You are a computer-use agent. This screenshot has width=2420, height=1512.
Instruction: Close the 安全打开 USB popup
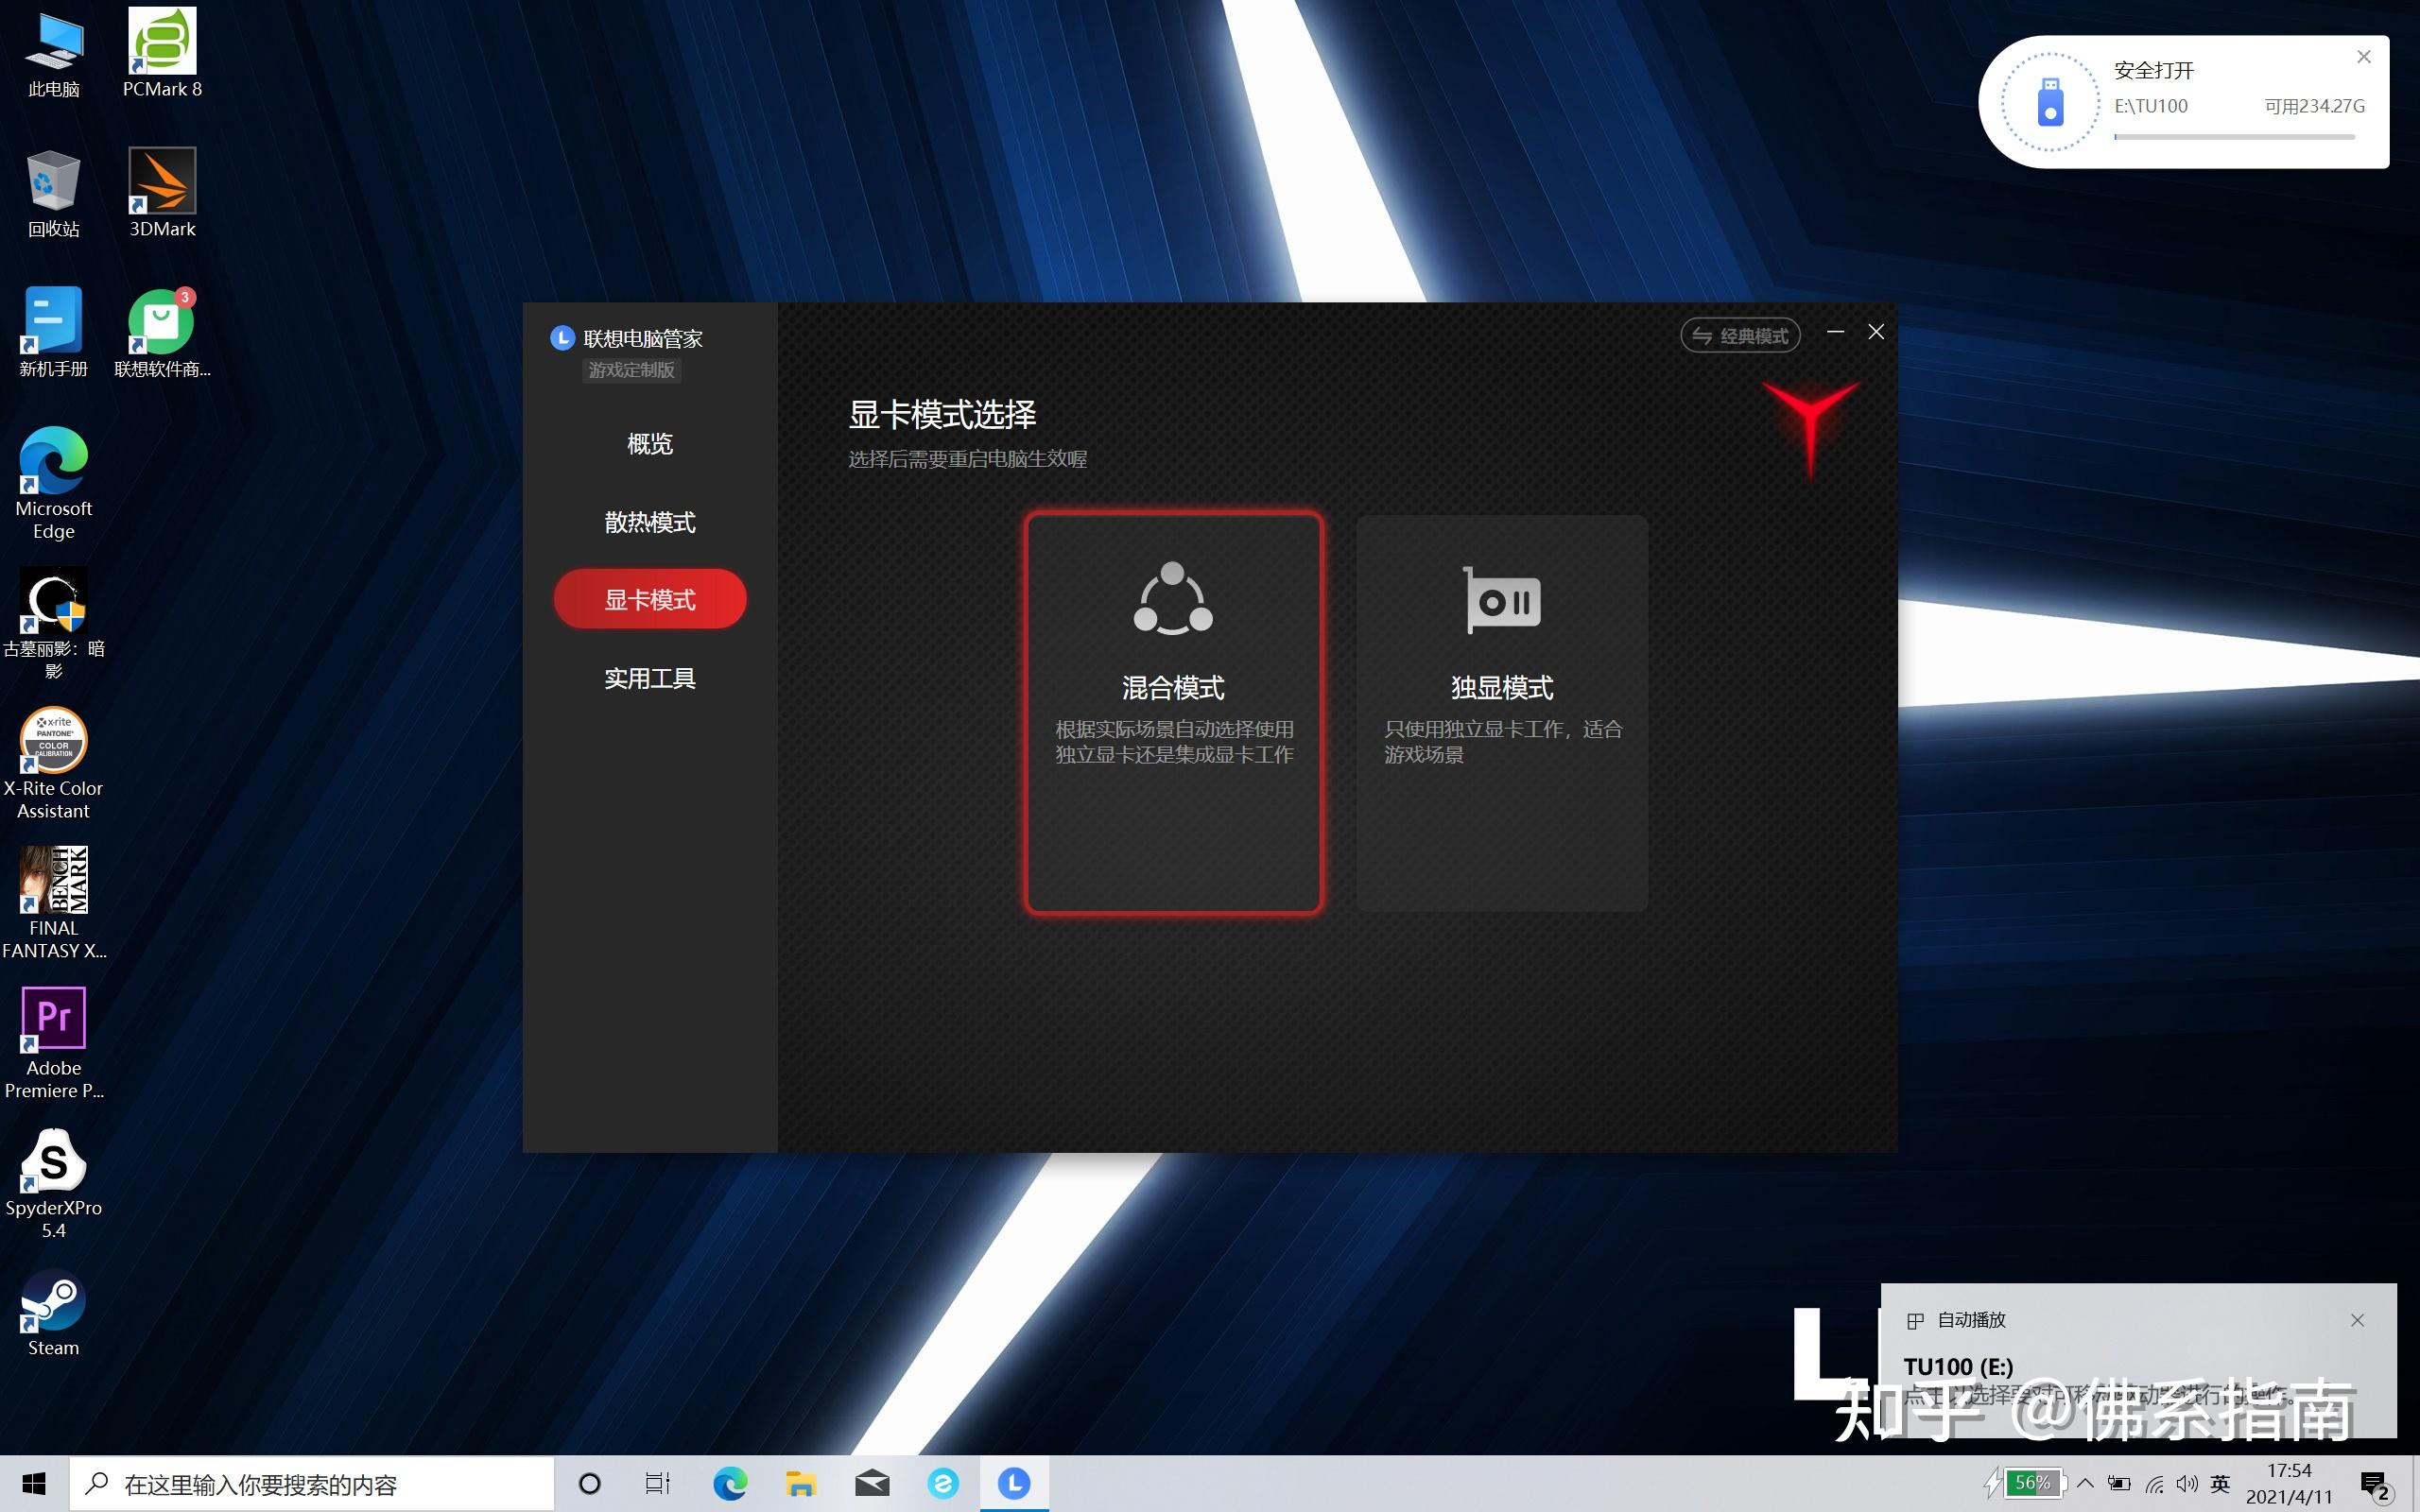point(2364,57)
